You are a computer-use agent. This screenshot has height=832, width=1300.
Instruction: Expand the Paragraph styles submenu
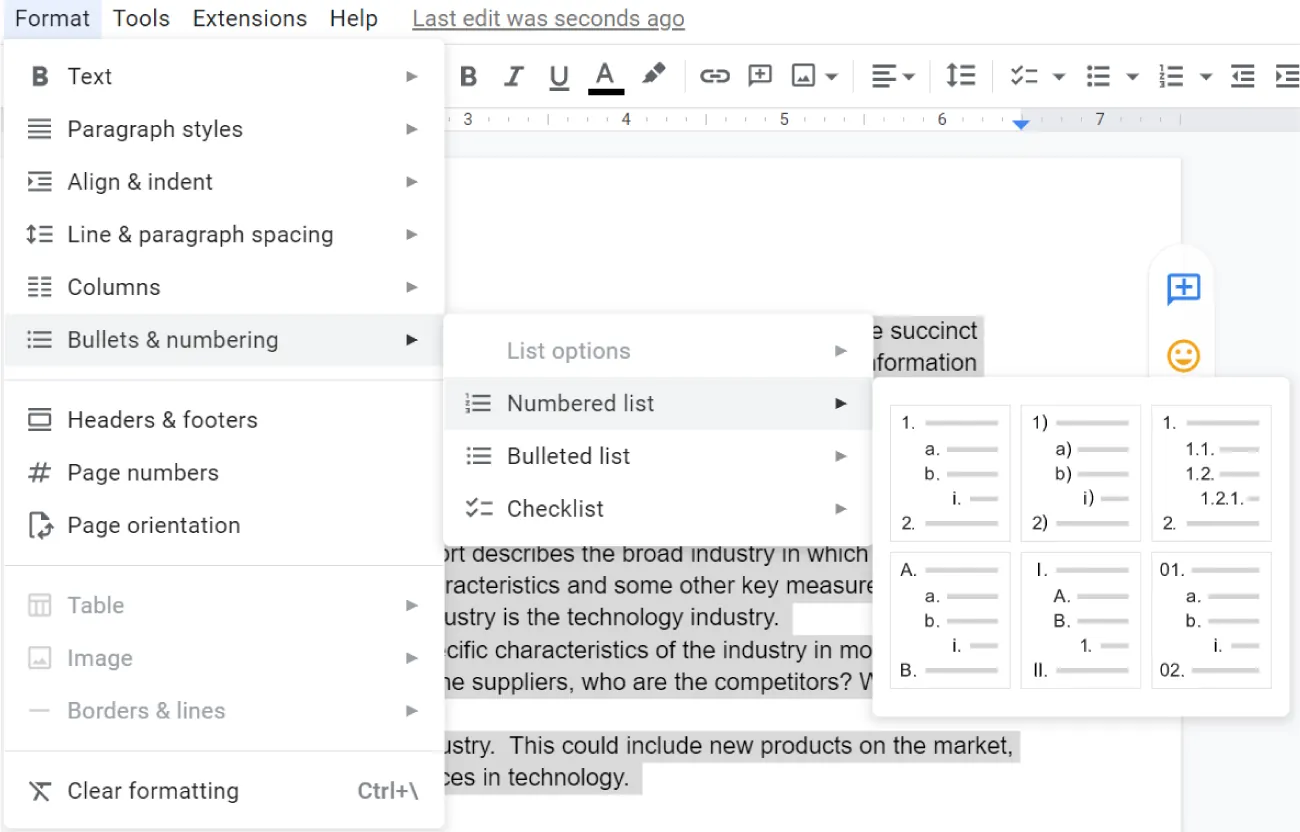pos(155,128)
